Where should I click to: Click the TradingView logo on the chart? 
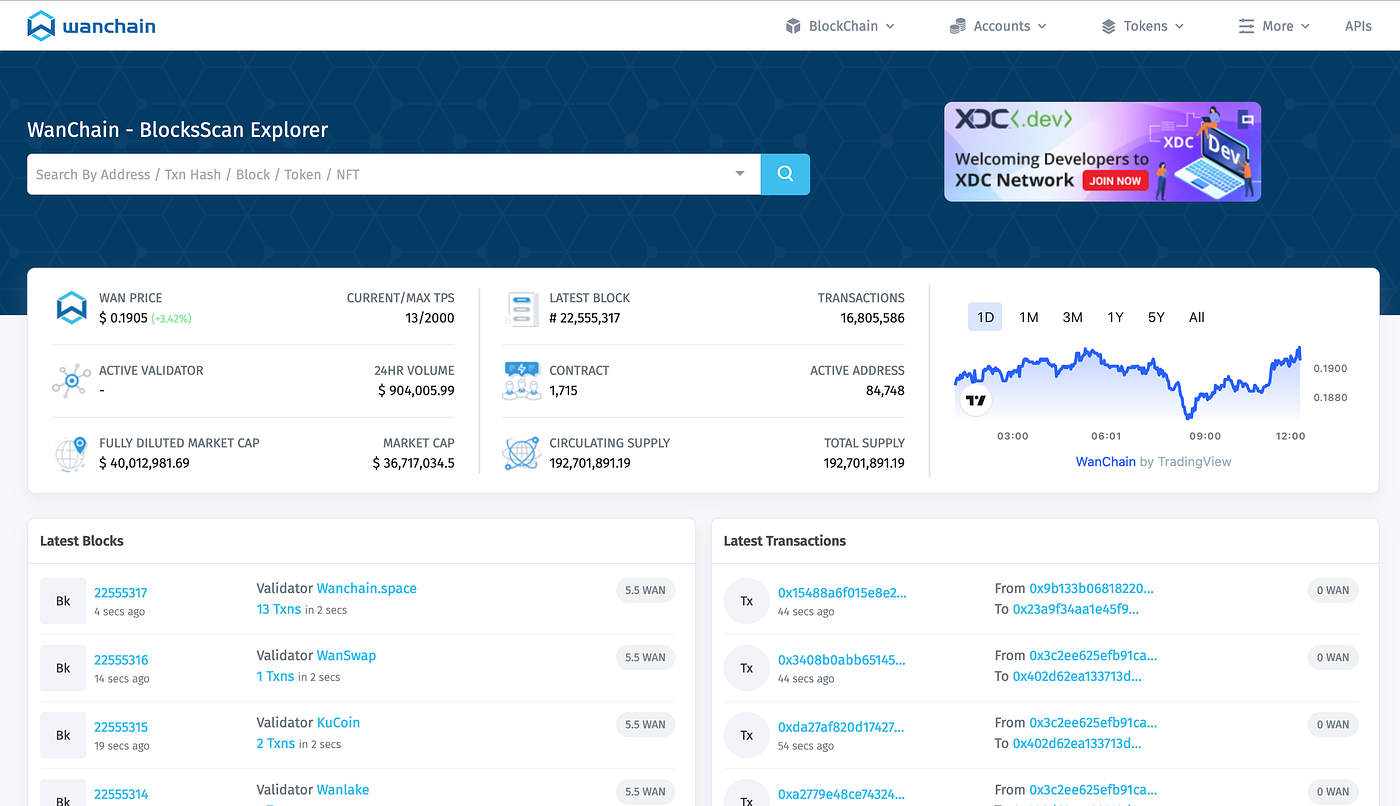975,401
